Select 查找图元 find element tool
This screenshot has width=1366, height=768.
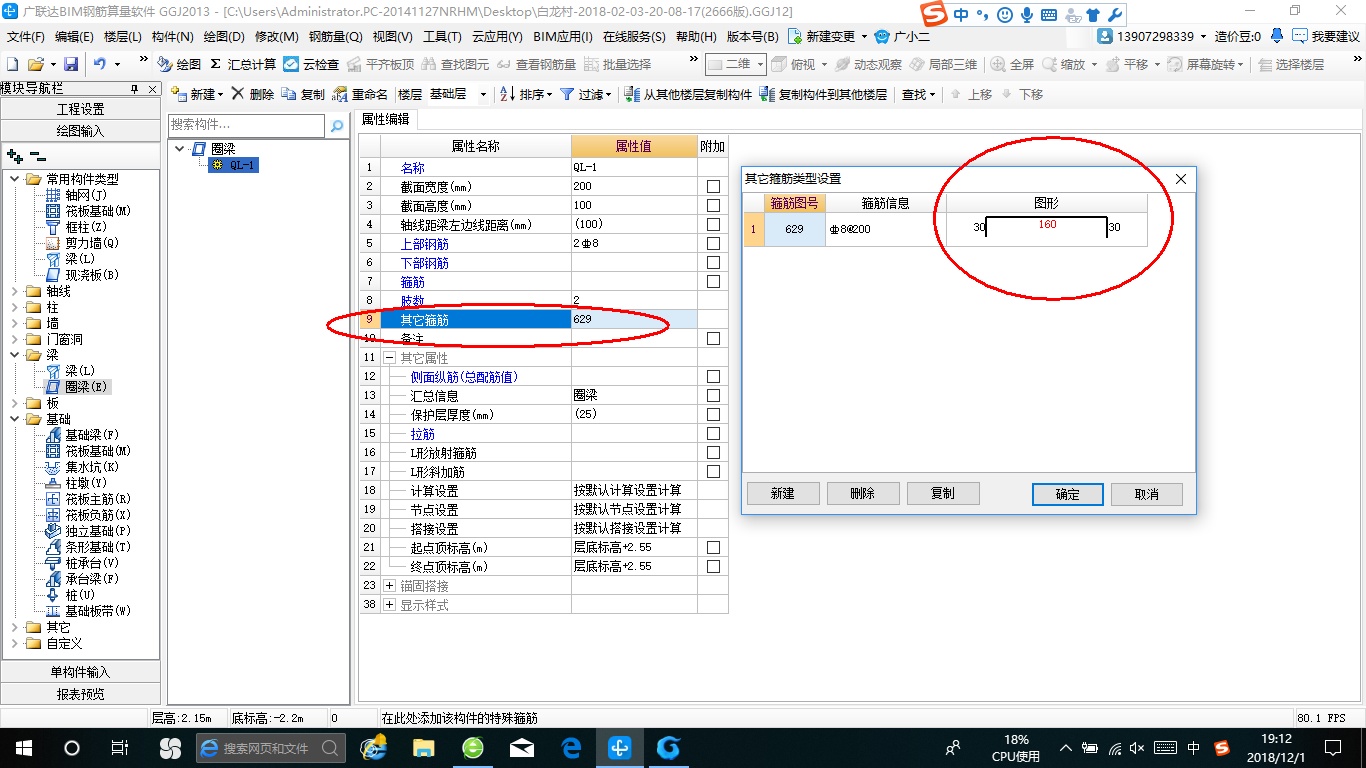click(456, 64)
